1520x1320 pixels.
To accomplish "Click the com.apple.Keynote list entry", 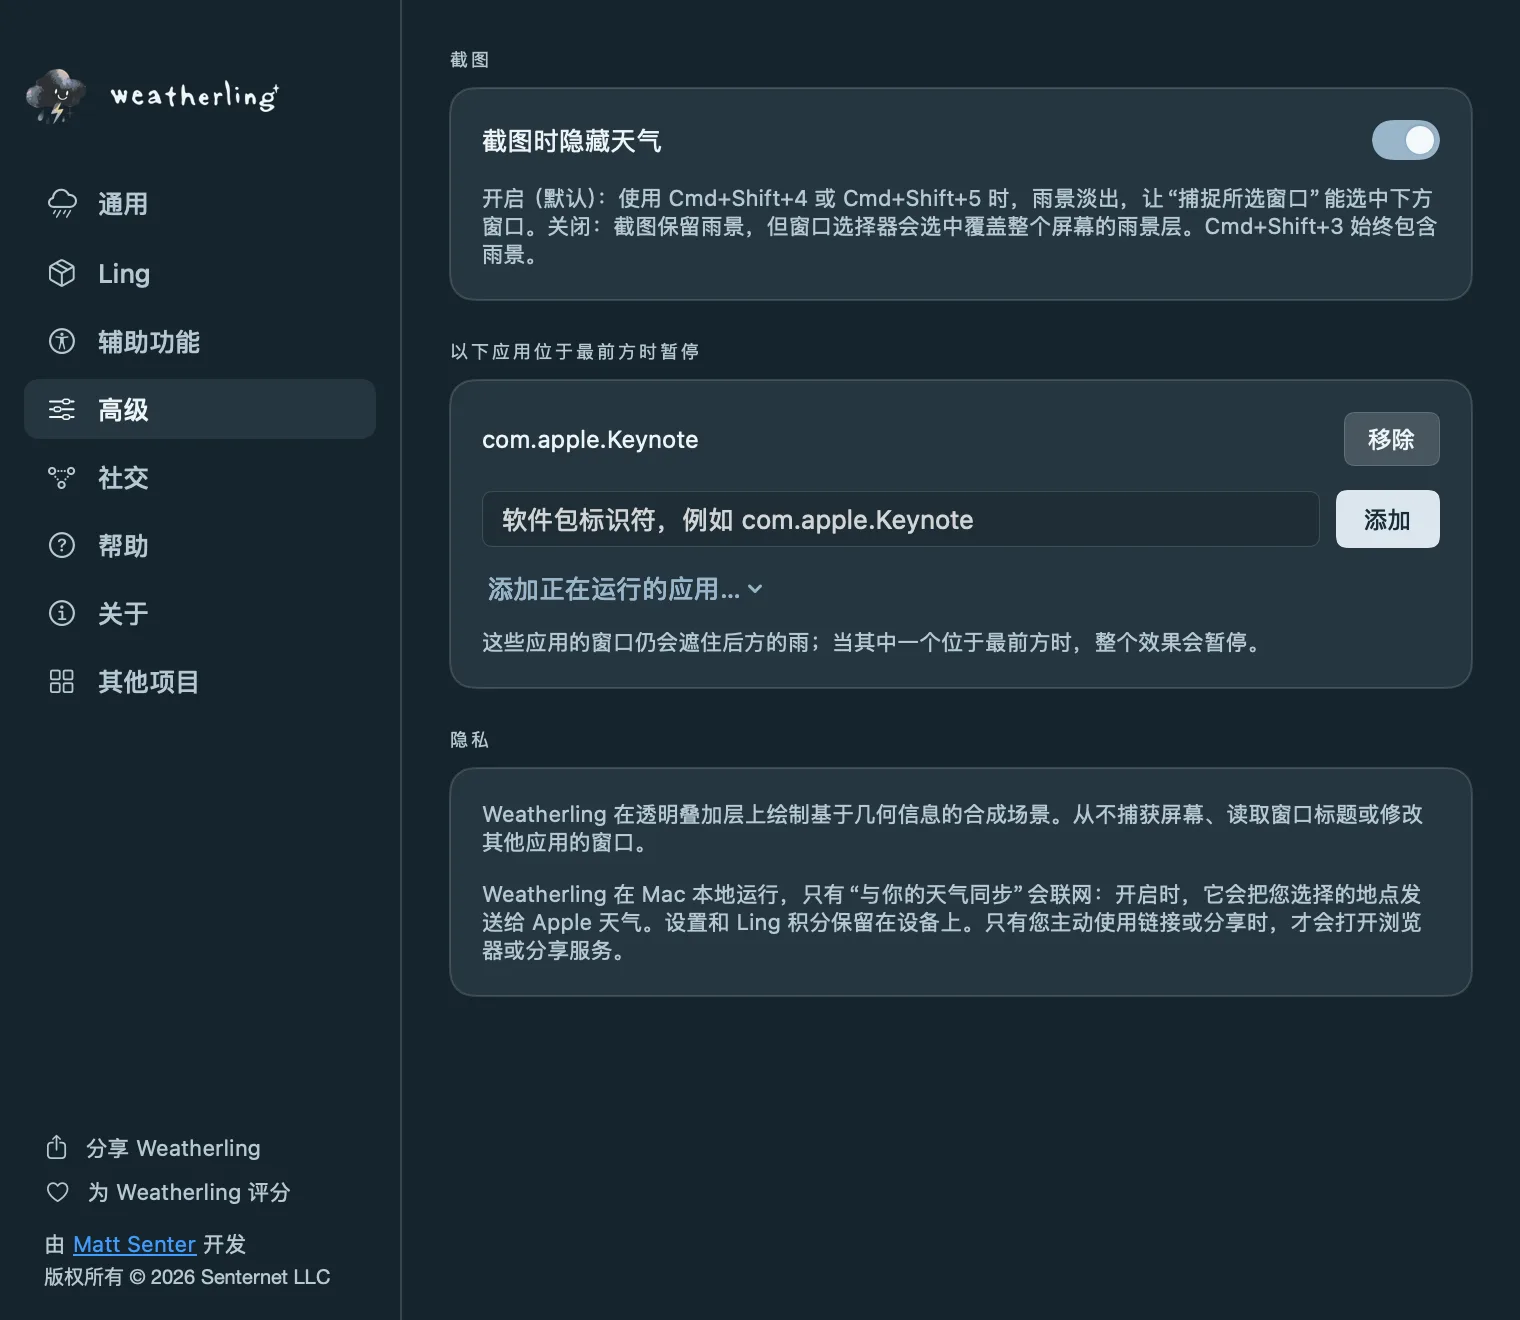I will [x=590, y=439].
